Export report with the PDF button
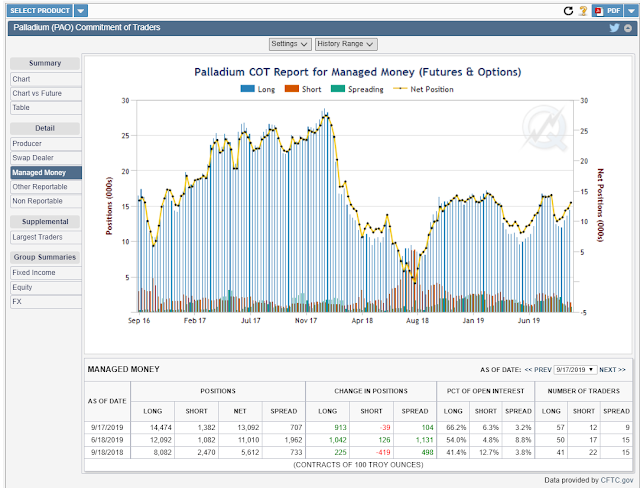Viewport: 640px width, 488px height. [x=608, y=11]
